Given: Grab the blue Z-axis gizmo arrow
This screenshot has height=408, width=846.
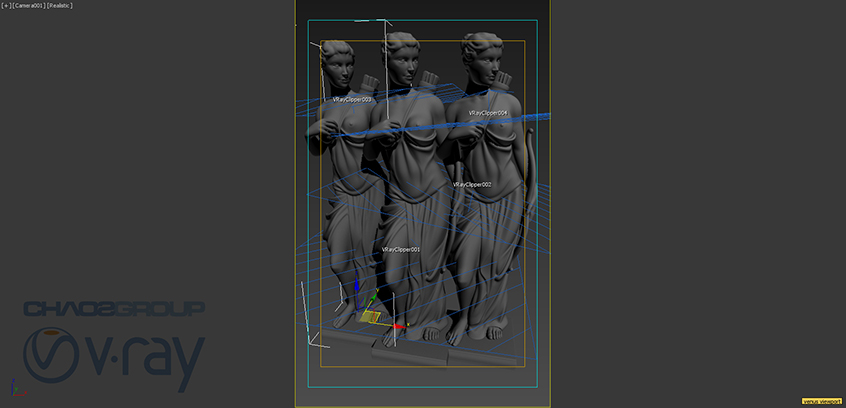Looking at the screenshot, I should coord(357,283).
